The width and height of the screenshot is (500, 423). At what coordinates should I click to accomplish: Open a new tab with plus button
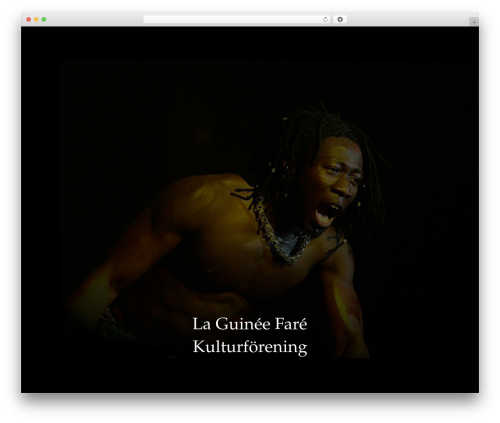click(474, 22)
